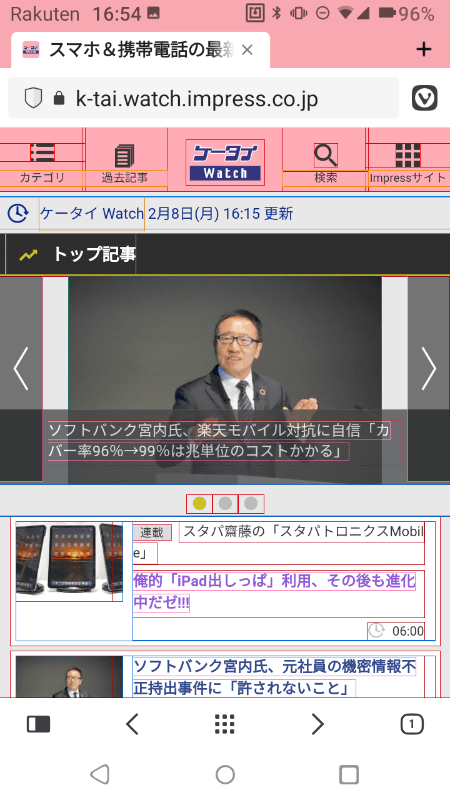Tap the 2月8日(月) 16:15 更新 text
This screenshot has height=800, width=450.
click(x=220, y=213)
